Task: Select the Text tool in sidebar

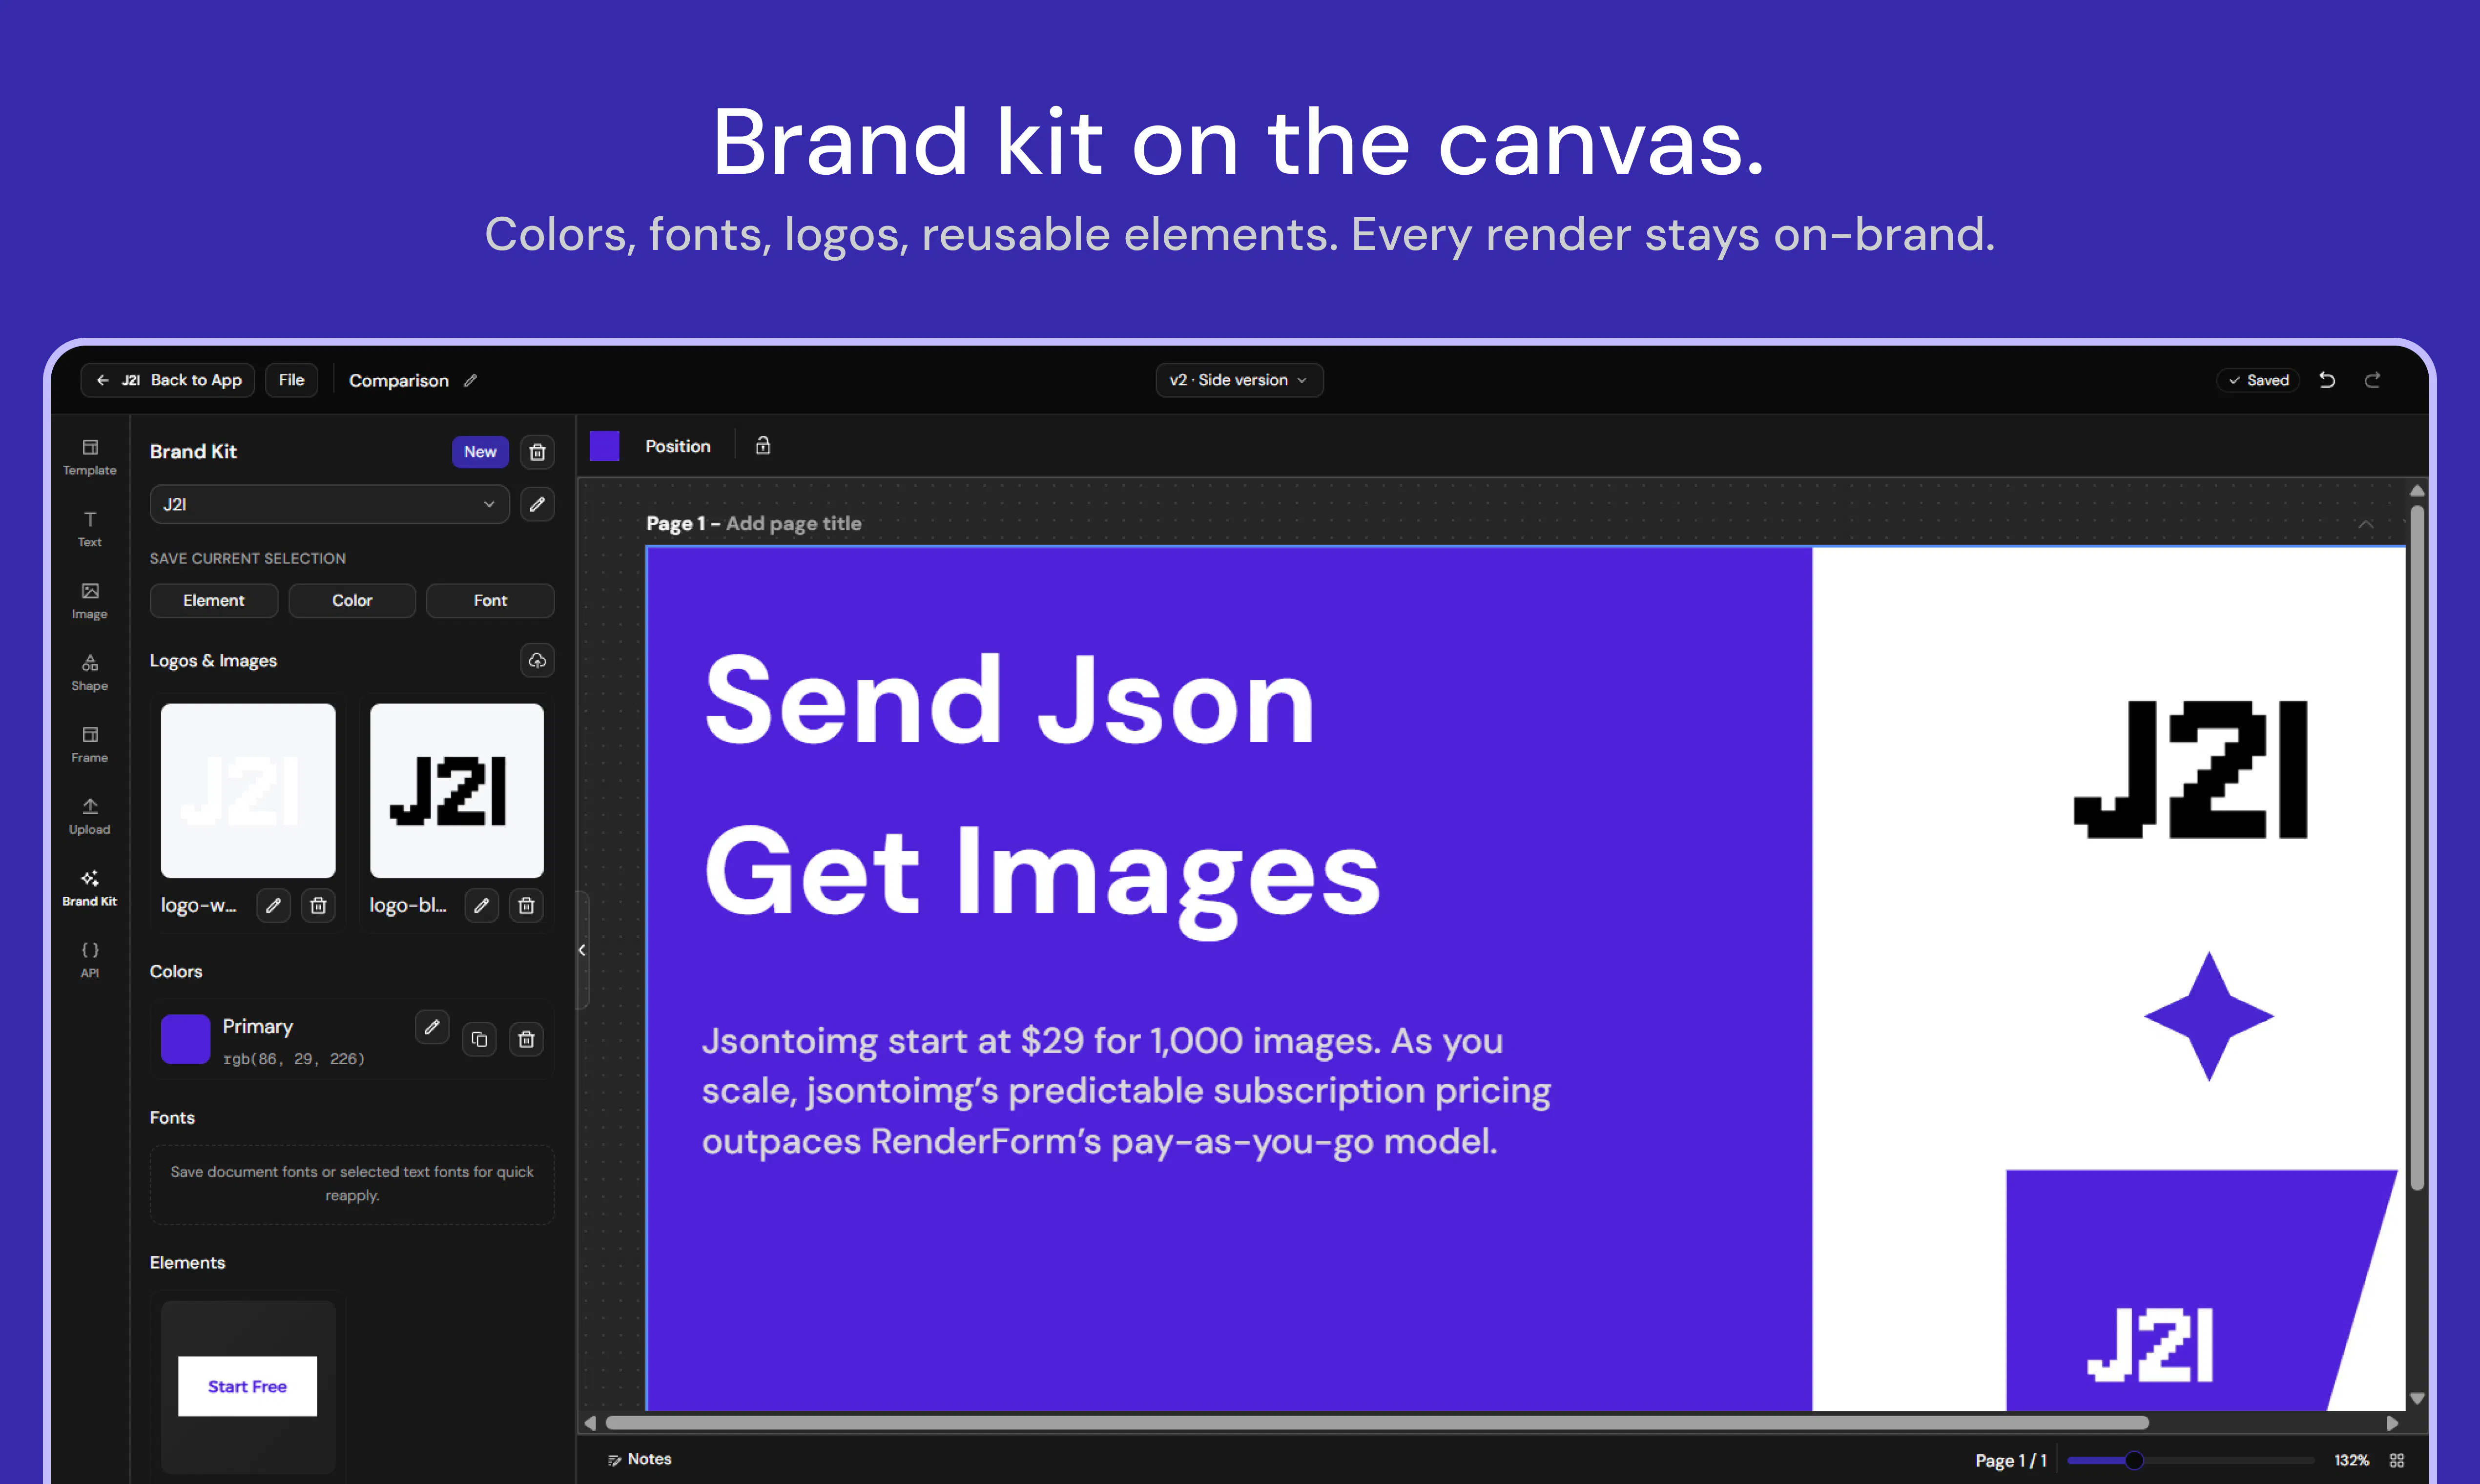Action: (x=89, y=529)
